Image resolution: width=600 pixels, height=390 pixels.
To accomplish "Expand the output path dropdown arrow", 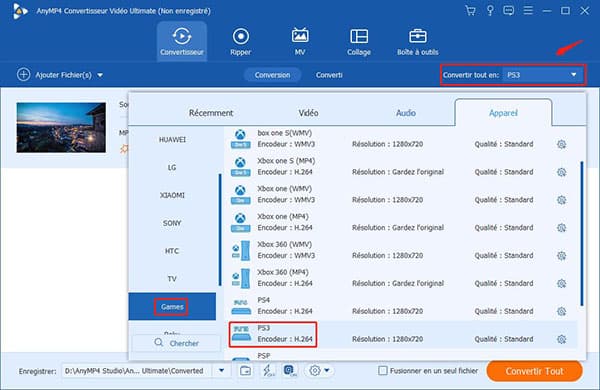I will tap(221, 371).
